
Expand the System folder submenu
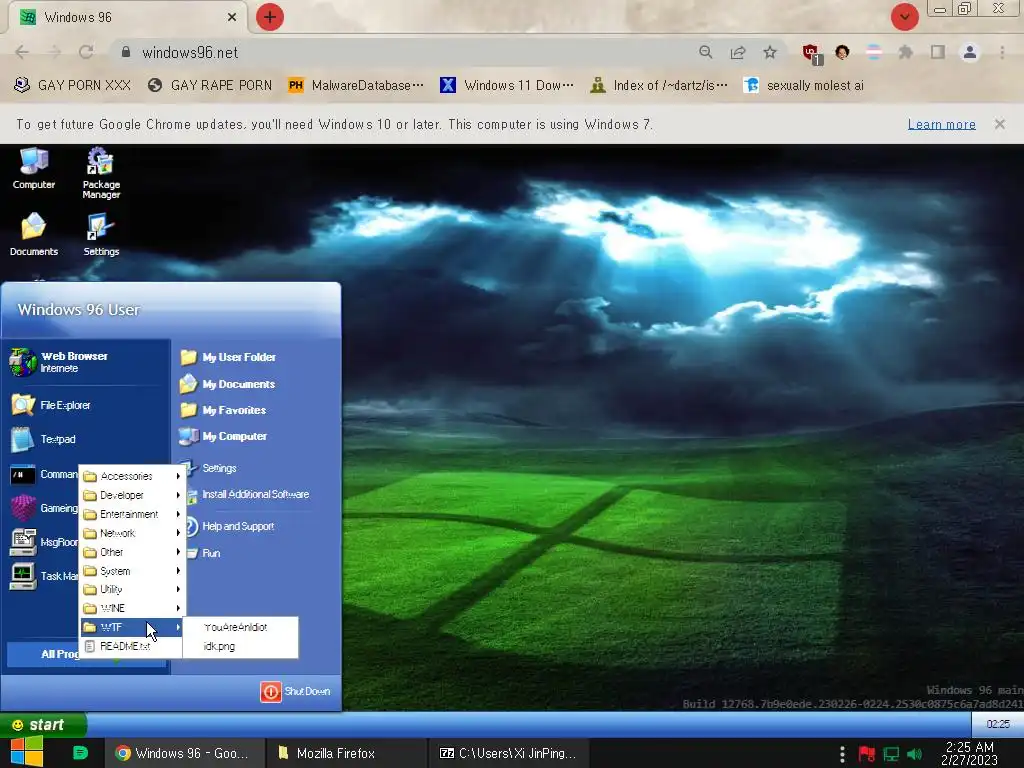(131, 571)
